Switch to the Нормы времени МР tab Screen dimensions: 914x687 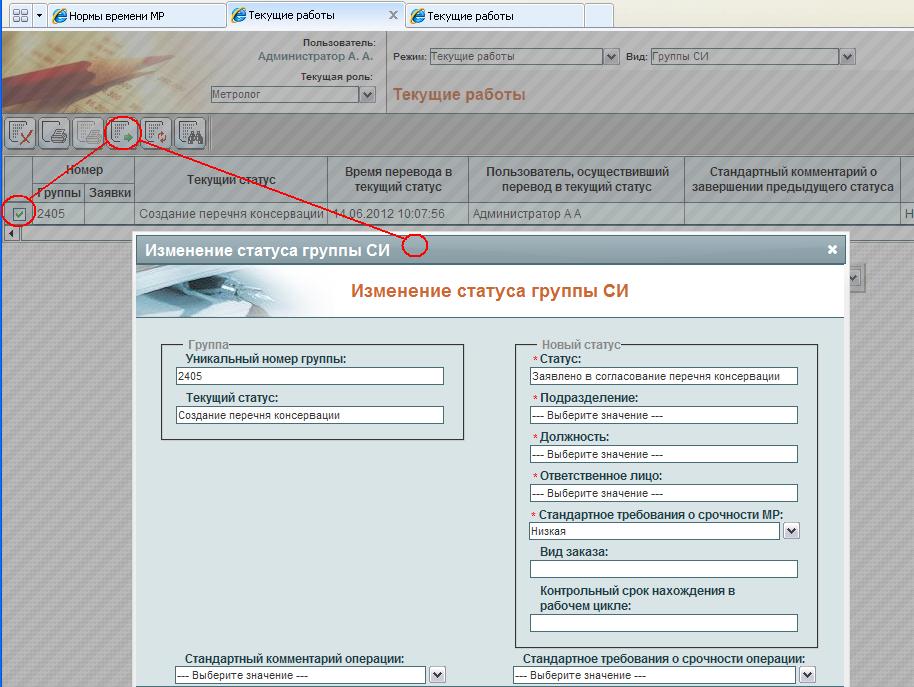point(135,16)
